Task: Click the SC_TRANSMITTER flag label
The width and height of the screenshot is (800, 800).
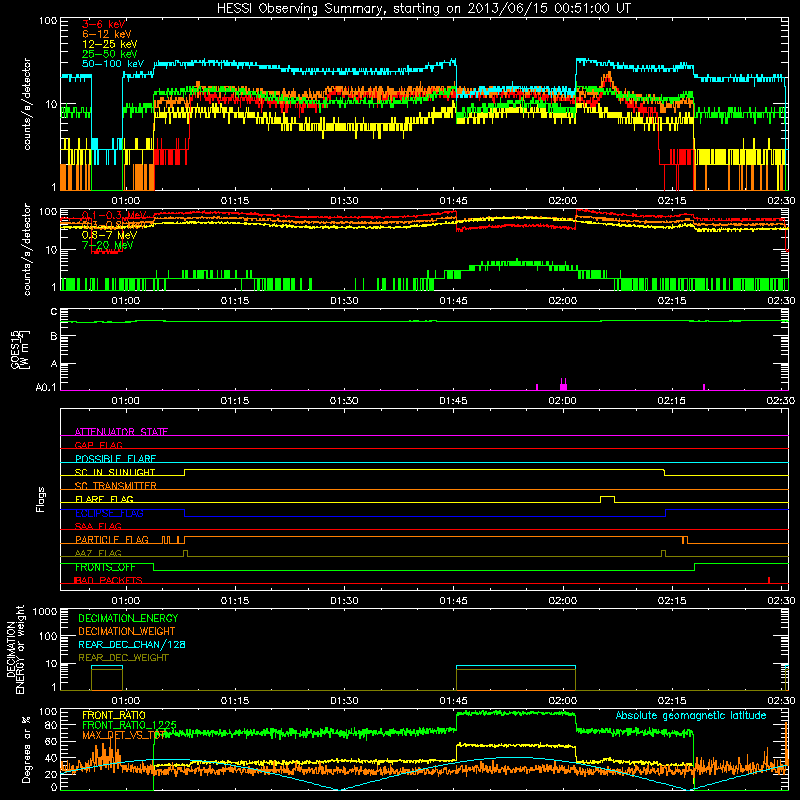Action: [x=115, y=485]
